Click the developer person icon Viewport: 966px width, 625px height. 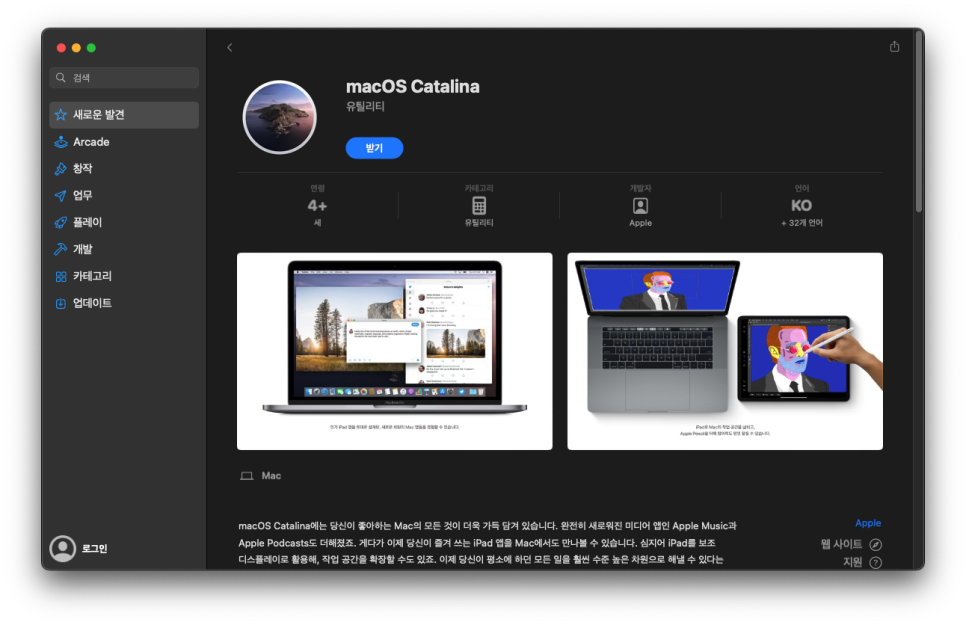click(x=640, y=206)
